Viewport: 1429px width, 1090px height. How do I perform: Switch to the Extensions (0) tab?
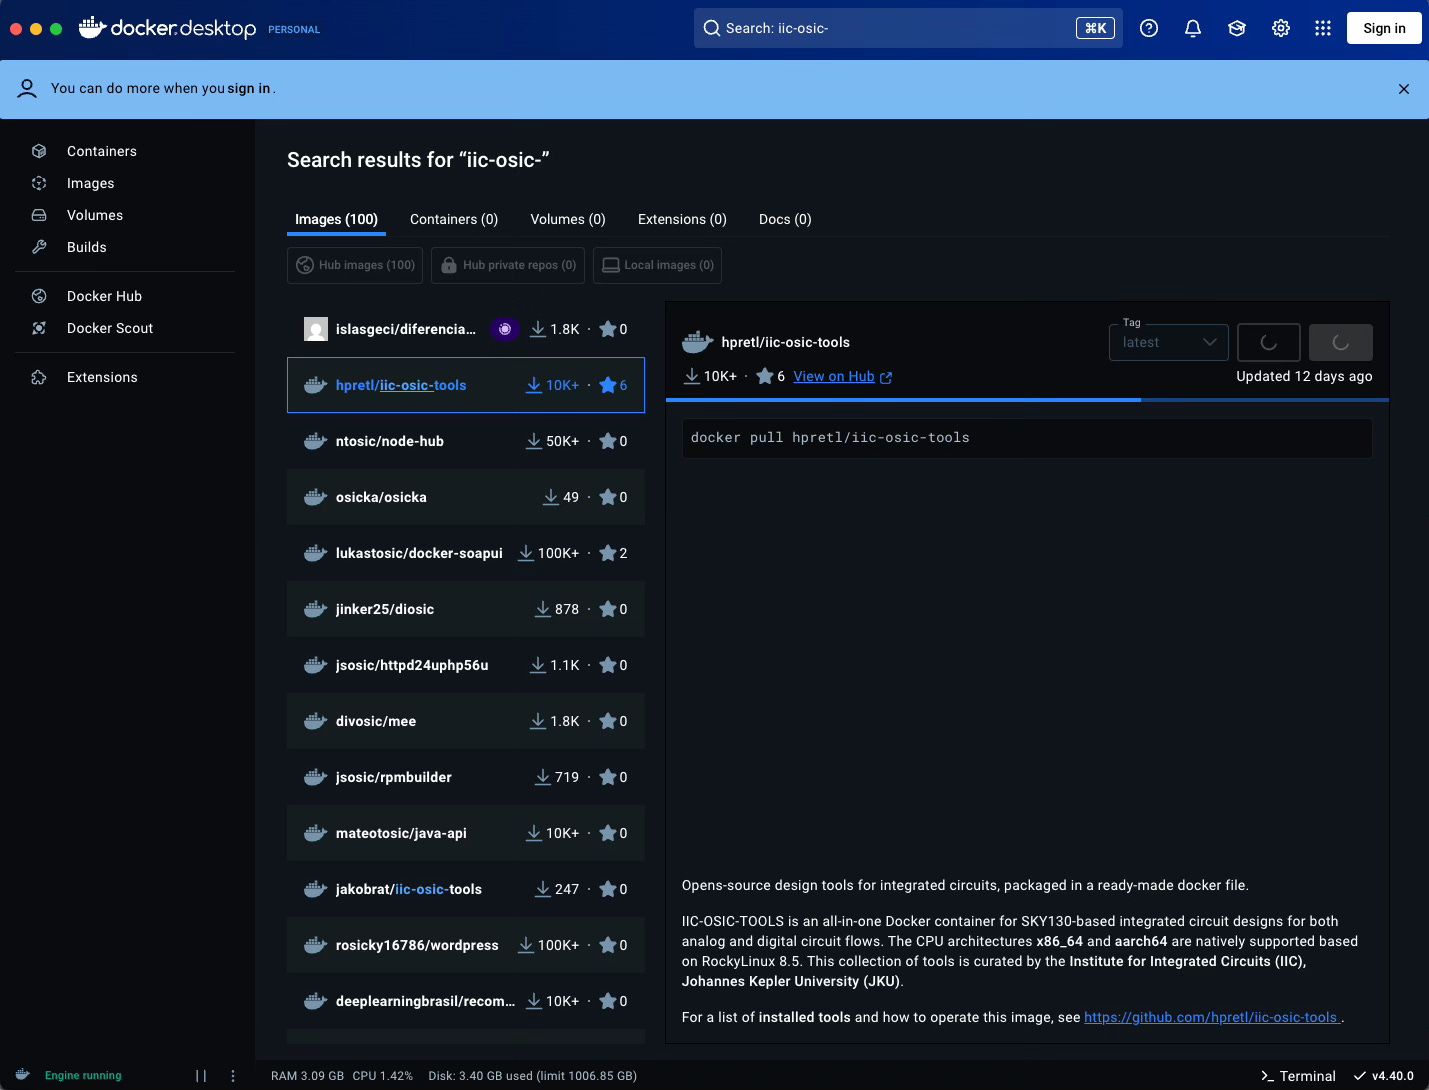pos(682,219)
